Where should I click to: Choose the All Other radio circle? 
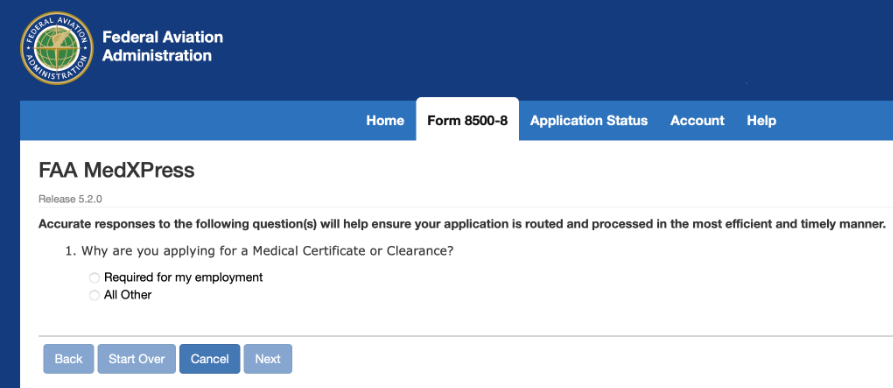95,296
